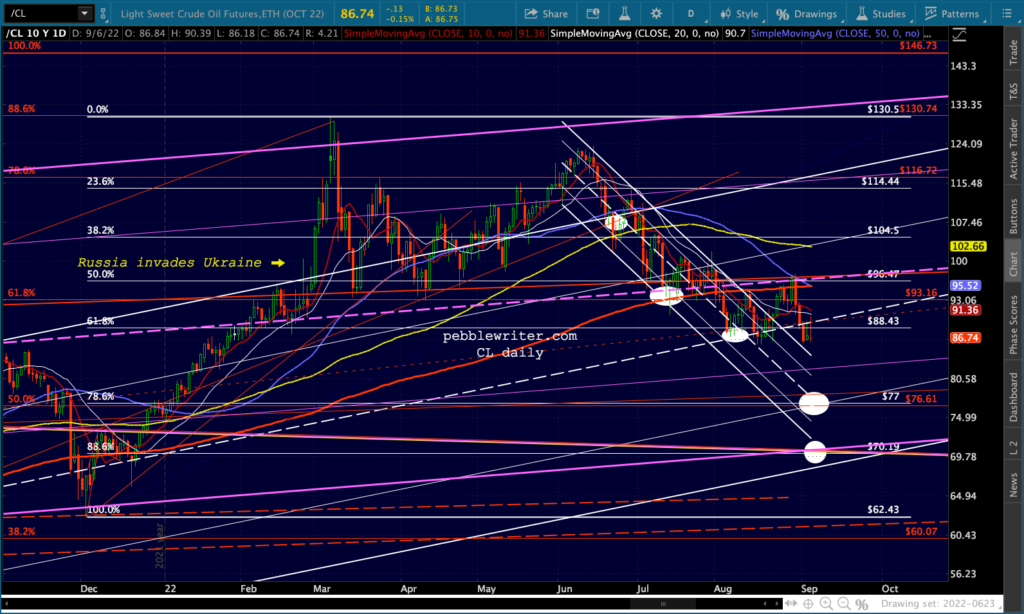Open the Style menu
This screenshot has width=1024, height=614.
[739, 14]
